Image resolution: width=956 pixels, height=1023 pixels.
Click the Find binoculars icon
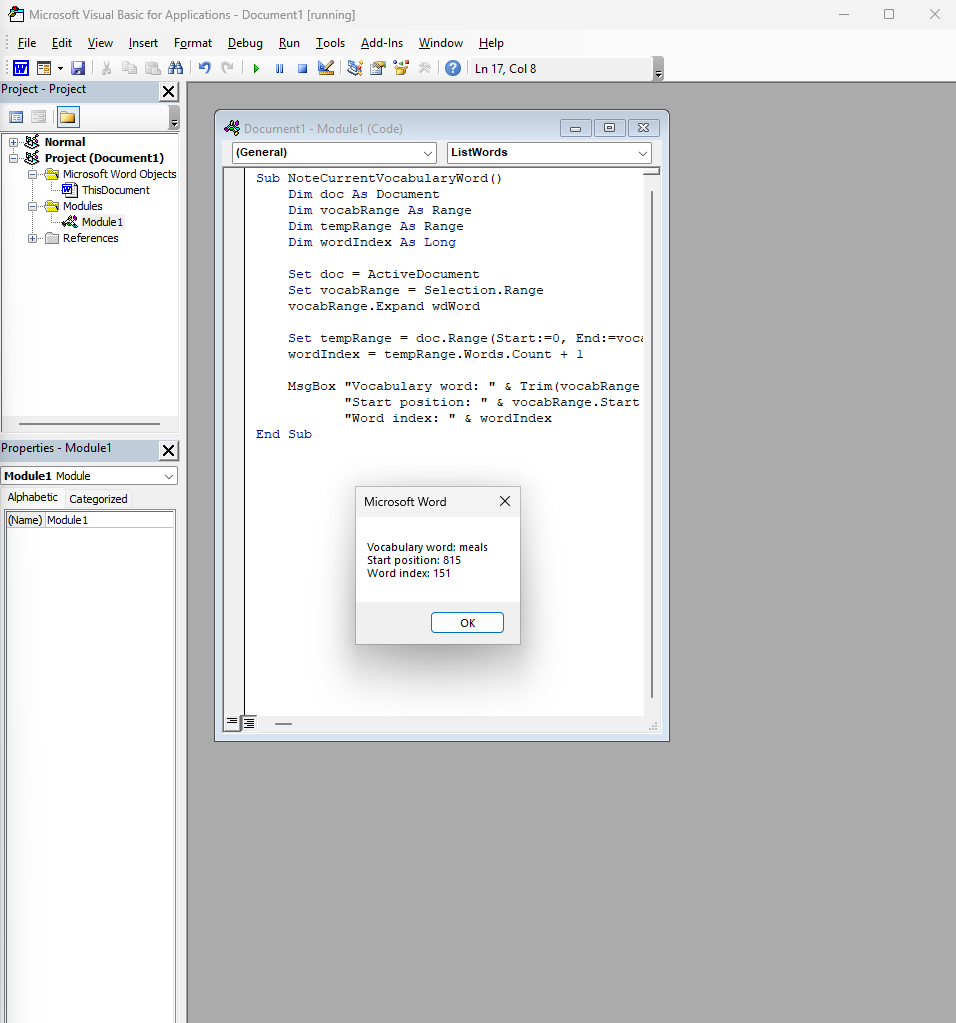(x=176, y=68)
